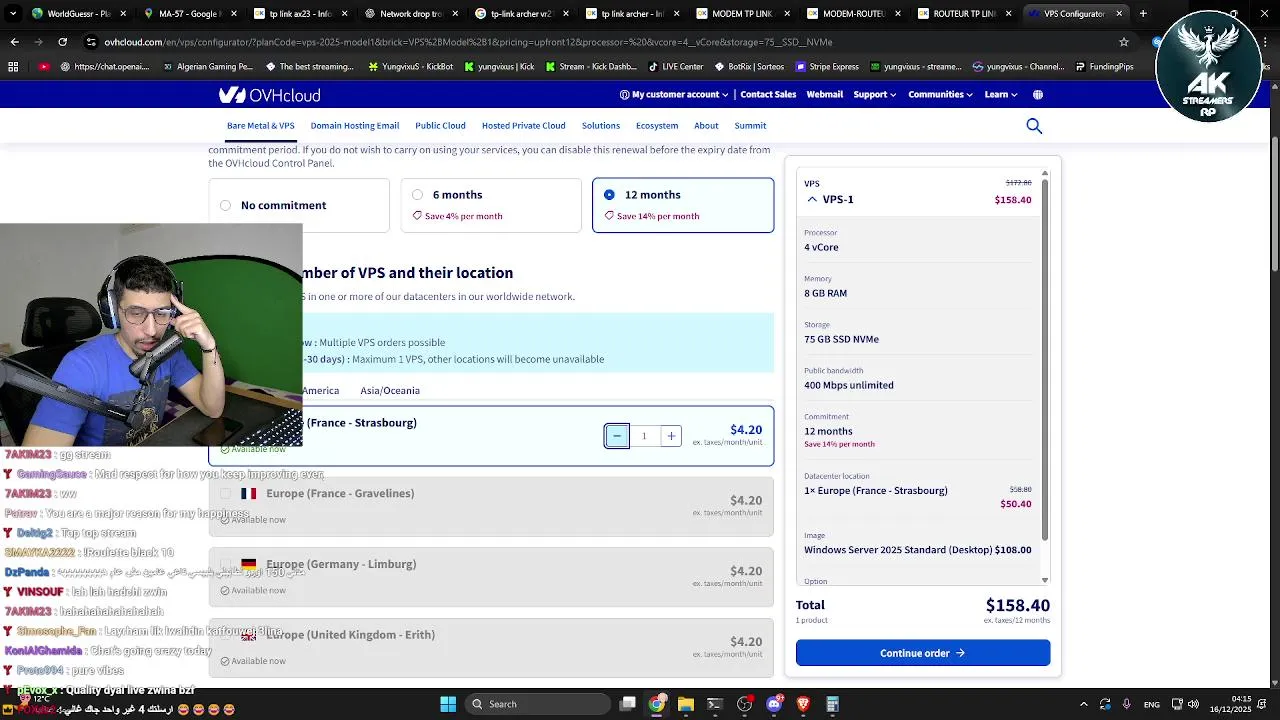The height and width of the screenshot is (720, 1280).
Task: Open Algerian Gaming bookmark
Action: 207,67
